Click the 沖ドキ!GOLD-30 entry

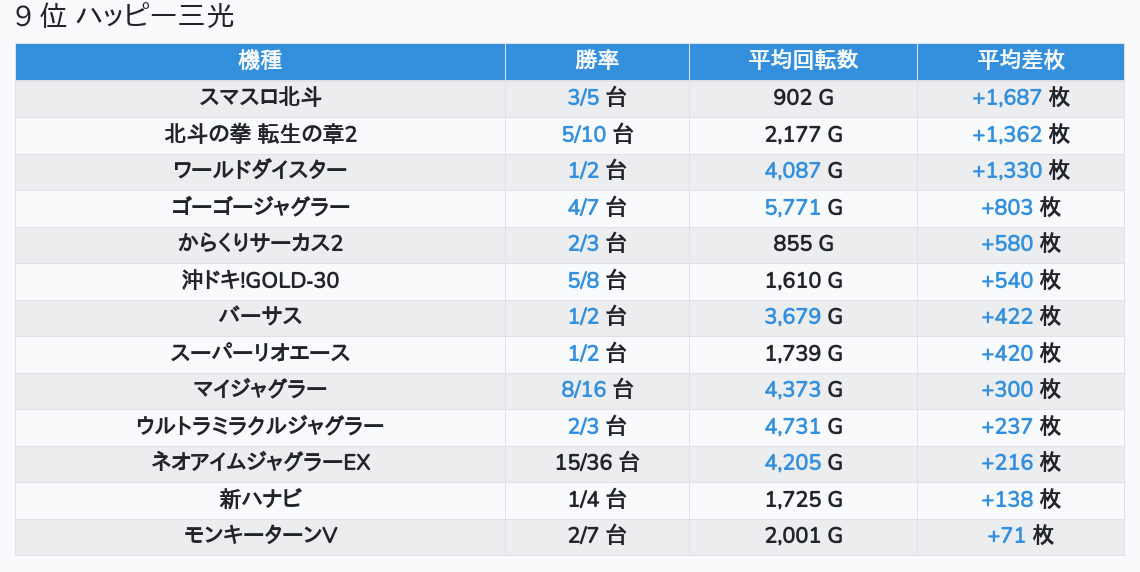point(260,280)
